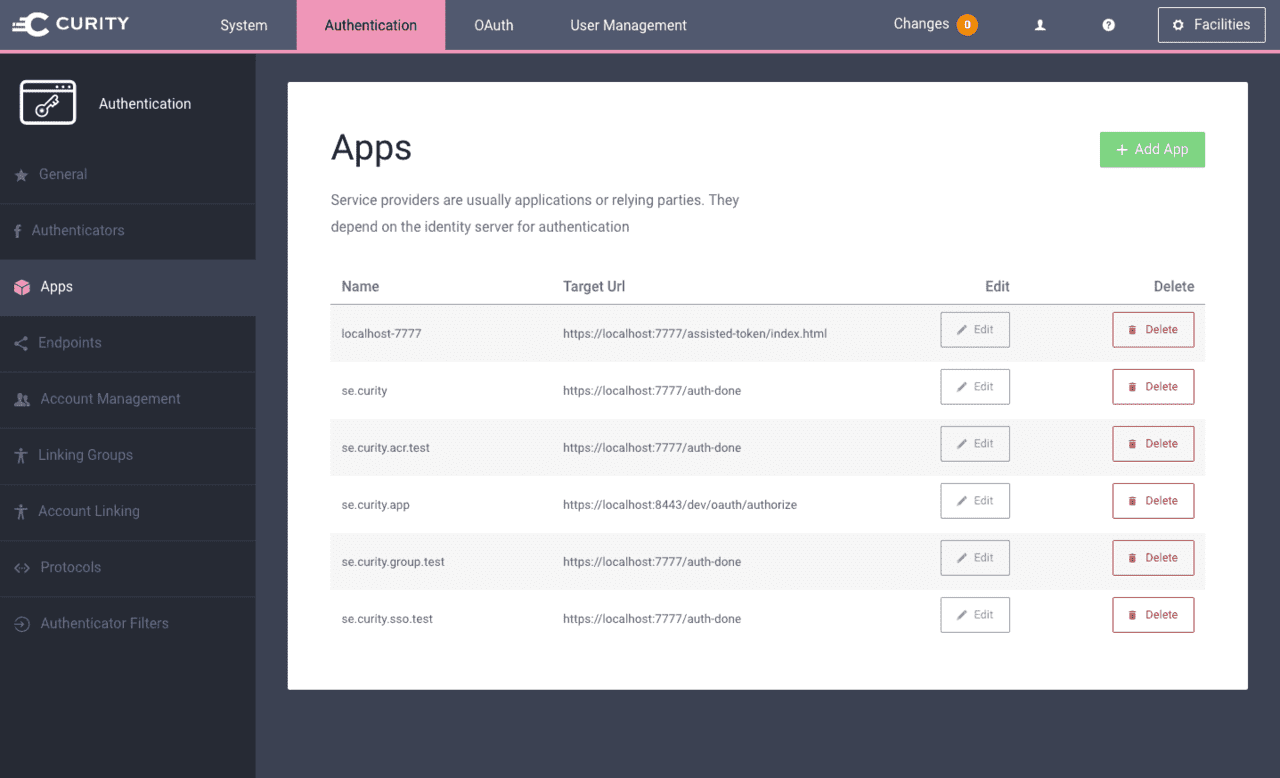
Task: Click the se.curity.sso.test row name
Action: (x=387, y=619)
